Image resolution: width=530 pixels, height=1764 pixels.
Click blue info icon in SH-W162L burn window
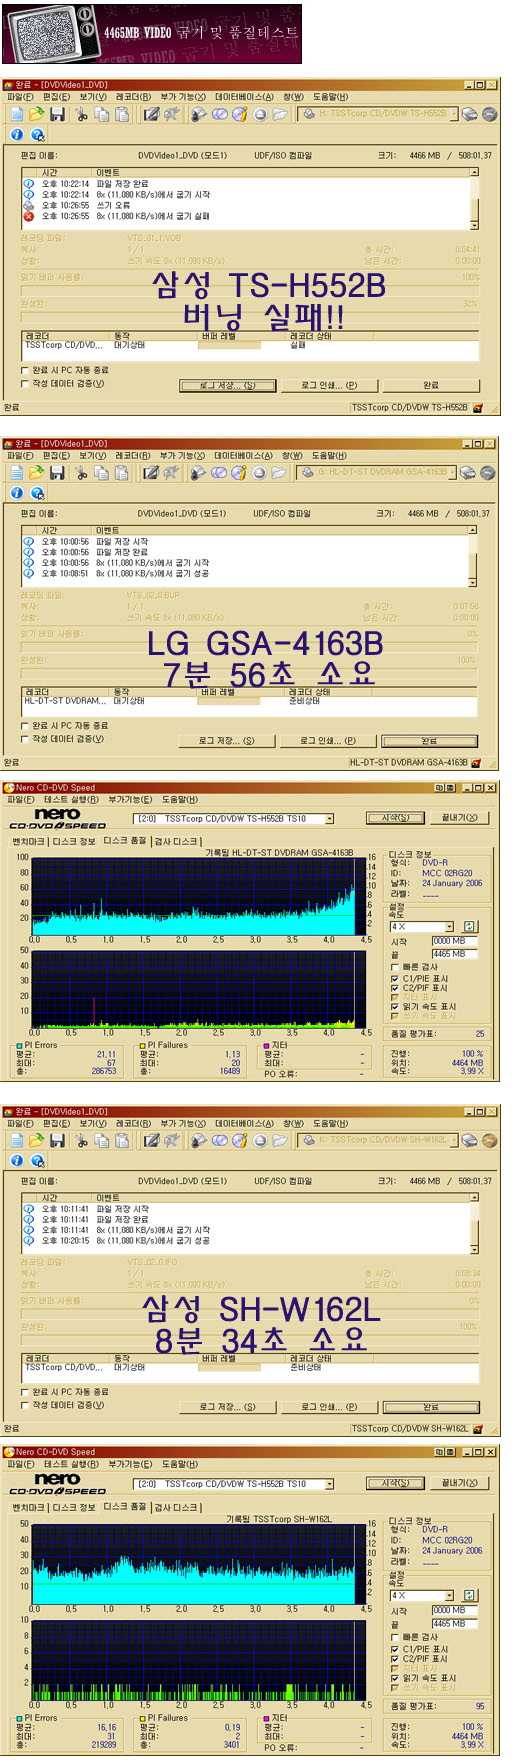coord(17,1161)
